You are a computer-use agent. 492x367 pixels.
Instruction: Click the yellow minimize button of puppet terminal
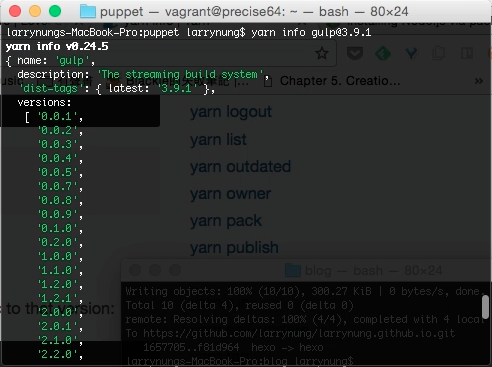[35, 11]
